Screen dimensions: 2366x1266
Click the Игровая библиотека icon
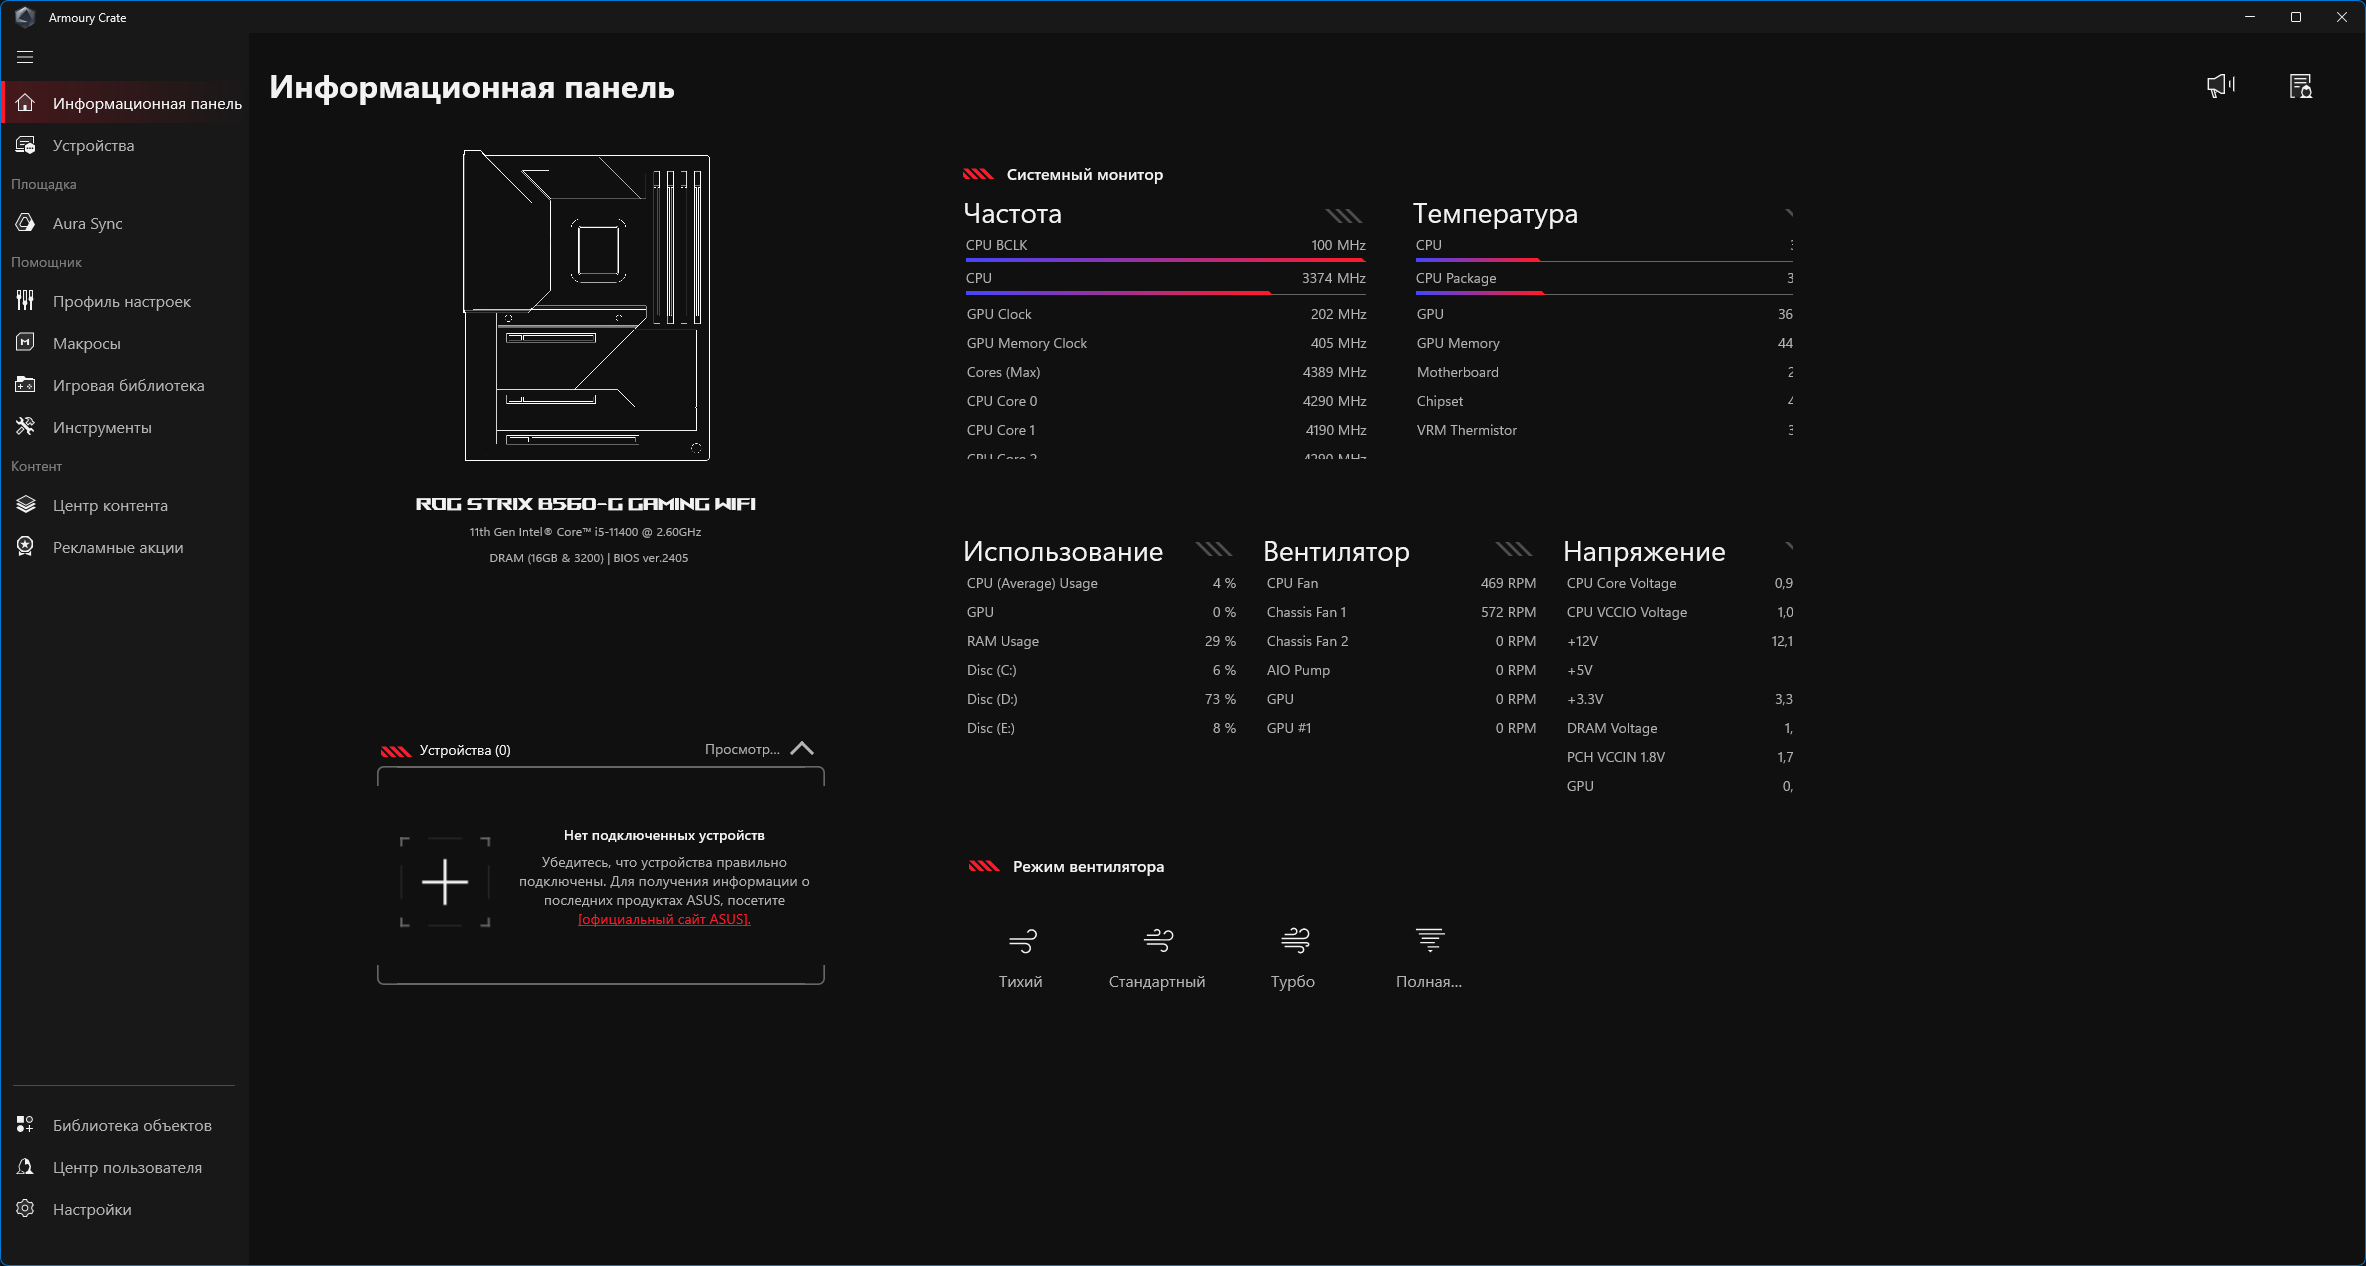26,385
